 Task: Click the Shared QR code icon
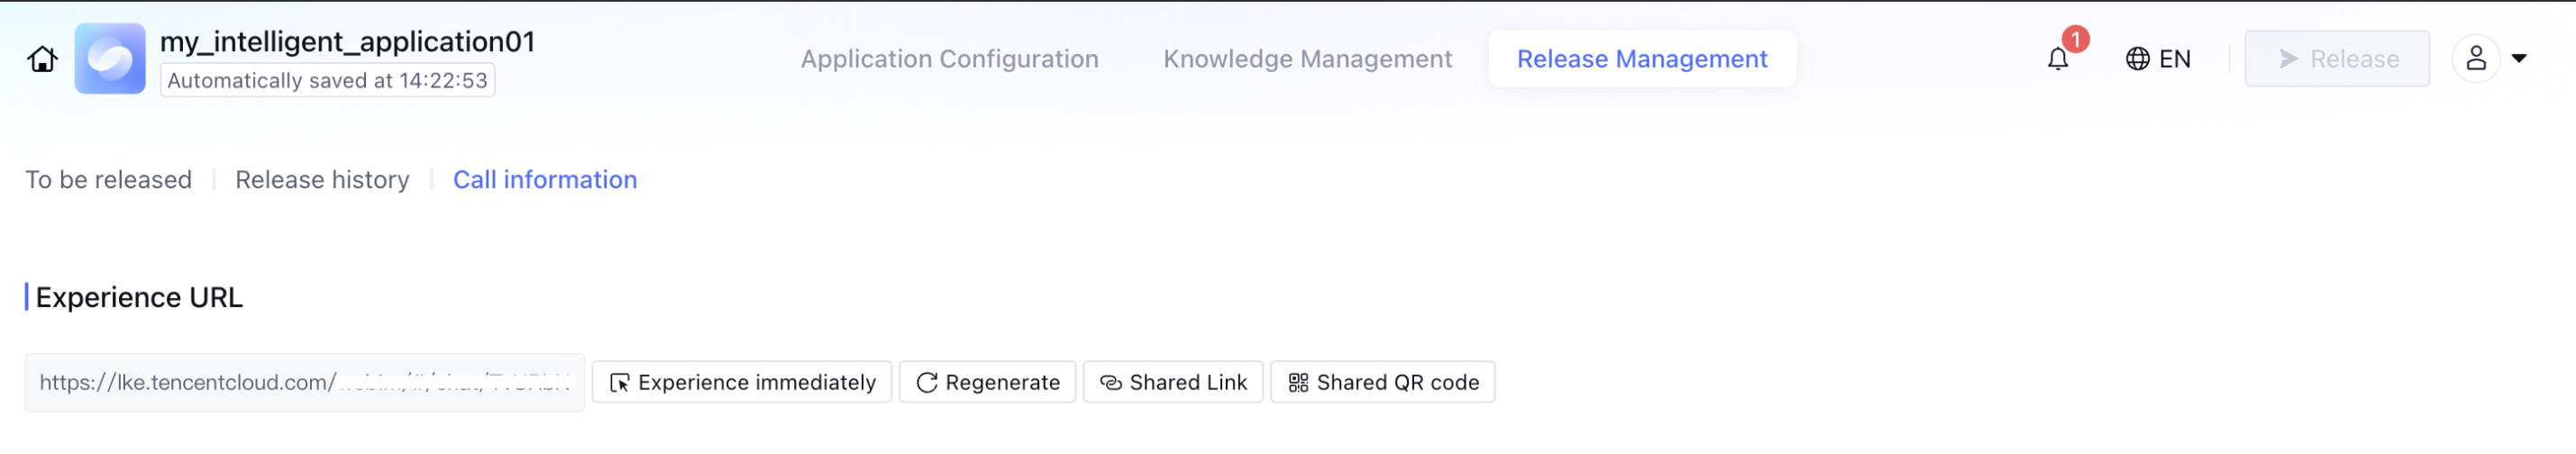(1298, 383)
